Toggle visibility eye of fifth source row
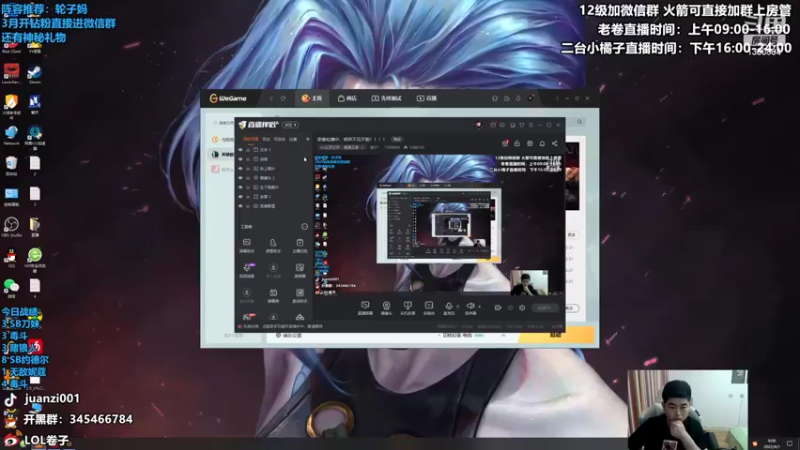This screenshot has width=800, height=450. coord(240,187)
